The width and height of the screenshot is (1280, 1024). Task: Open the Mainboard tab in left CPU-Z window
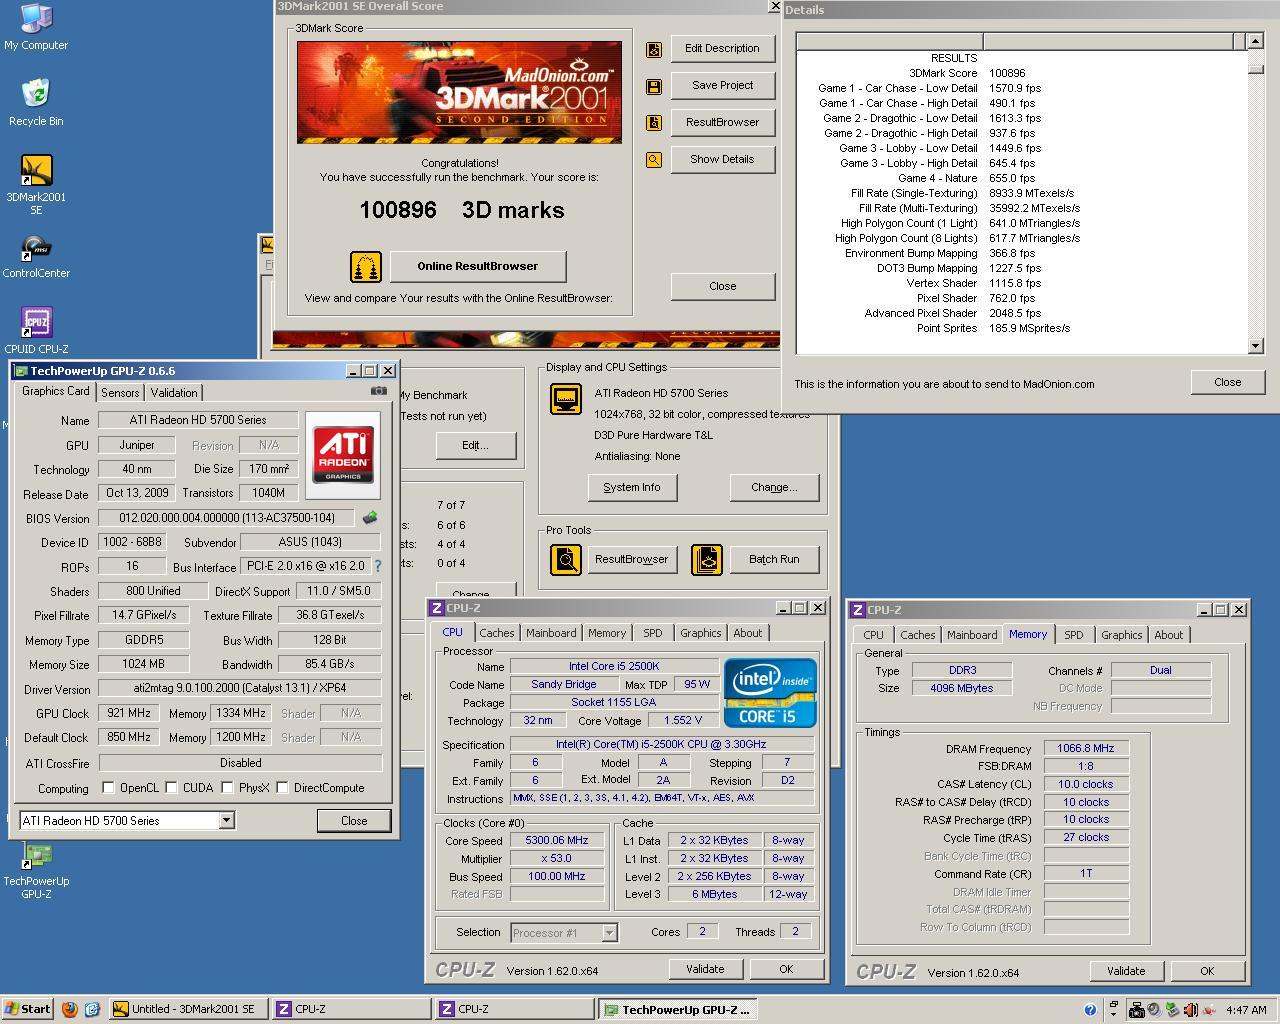click(x=551, y=633)
